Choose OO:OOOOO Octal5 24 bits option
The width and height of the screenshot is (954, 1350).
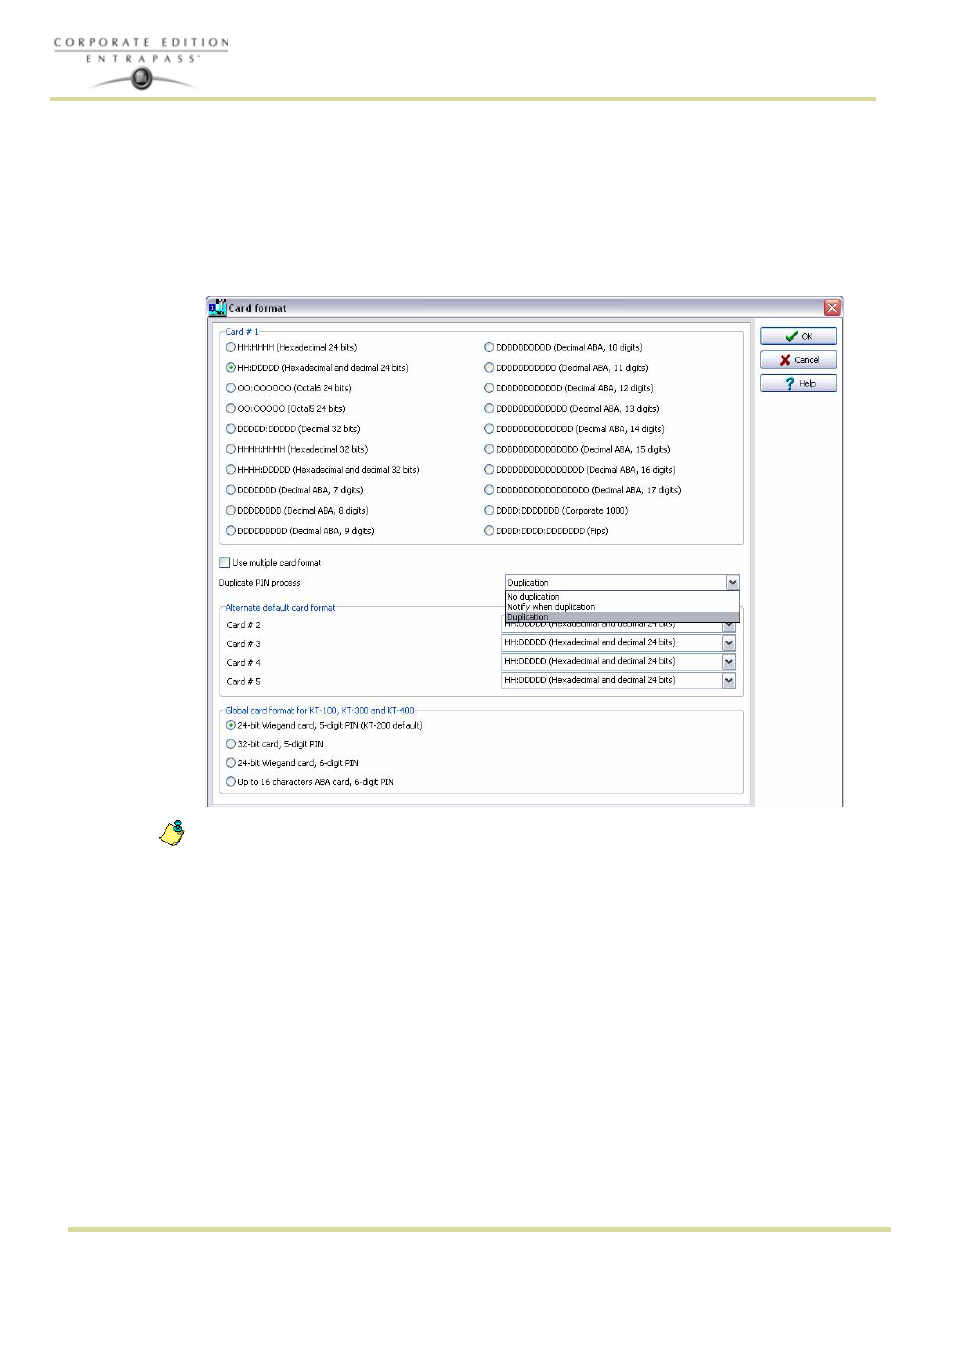click(231, 409)
